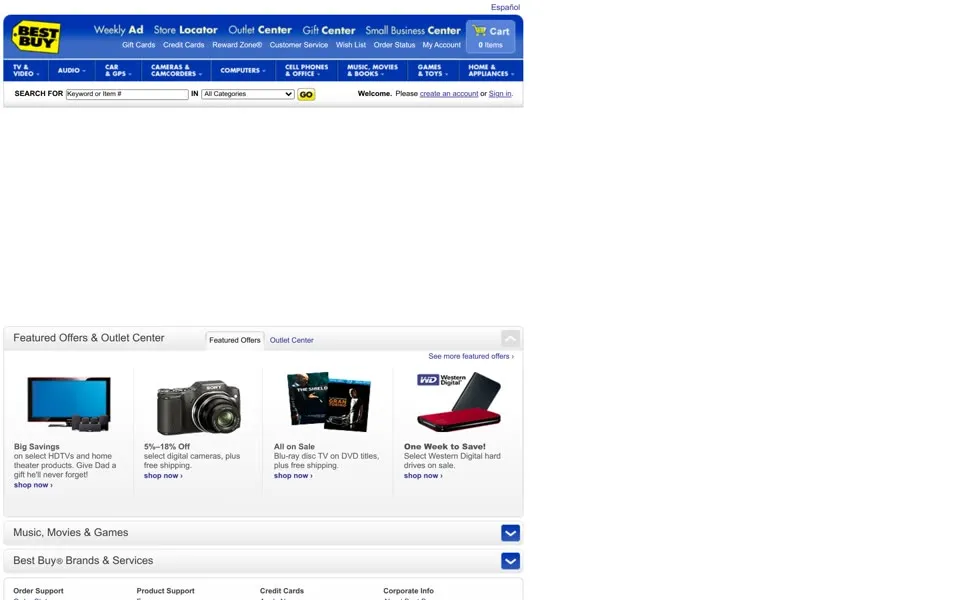The width and height of the screenshot is (960, 600).
Task: Click the Western Digital hard drive image
Action: 459,402
